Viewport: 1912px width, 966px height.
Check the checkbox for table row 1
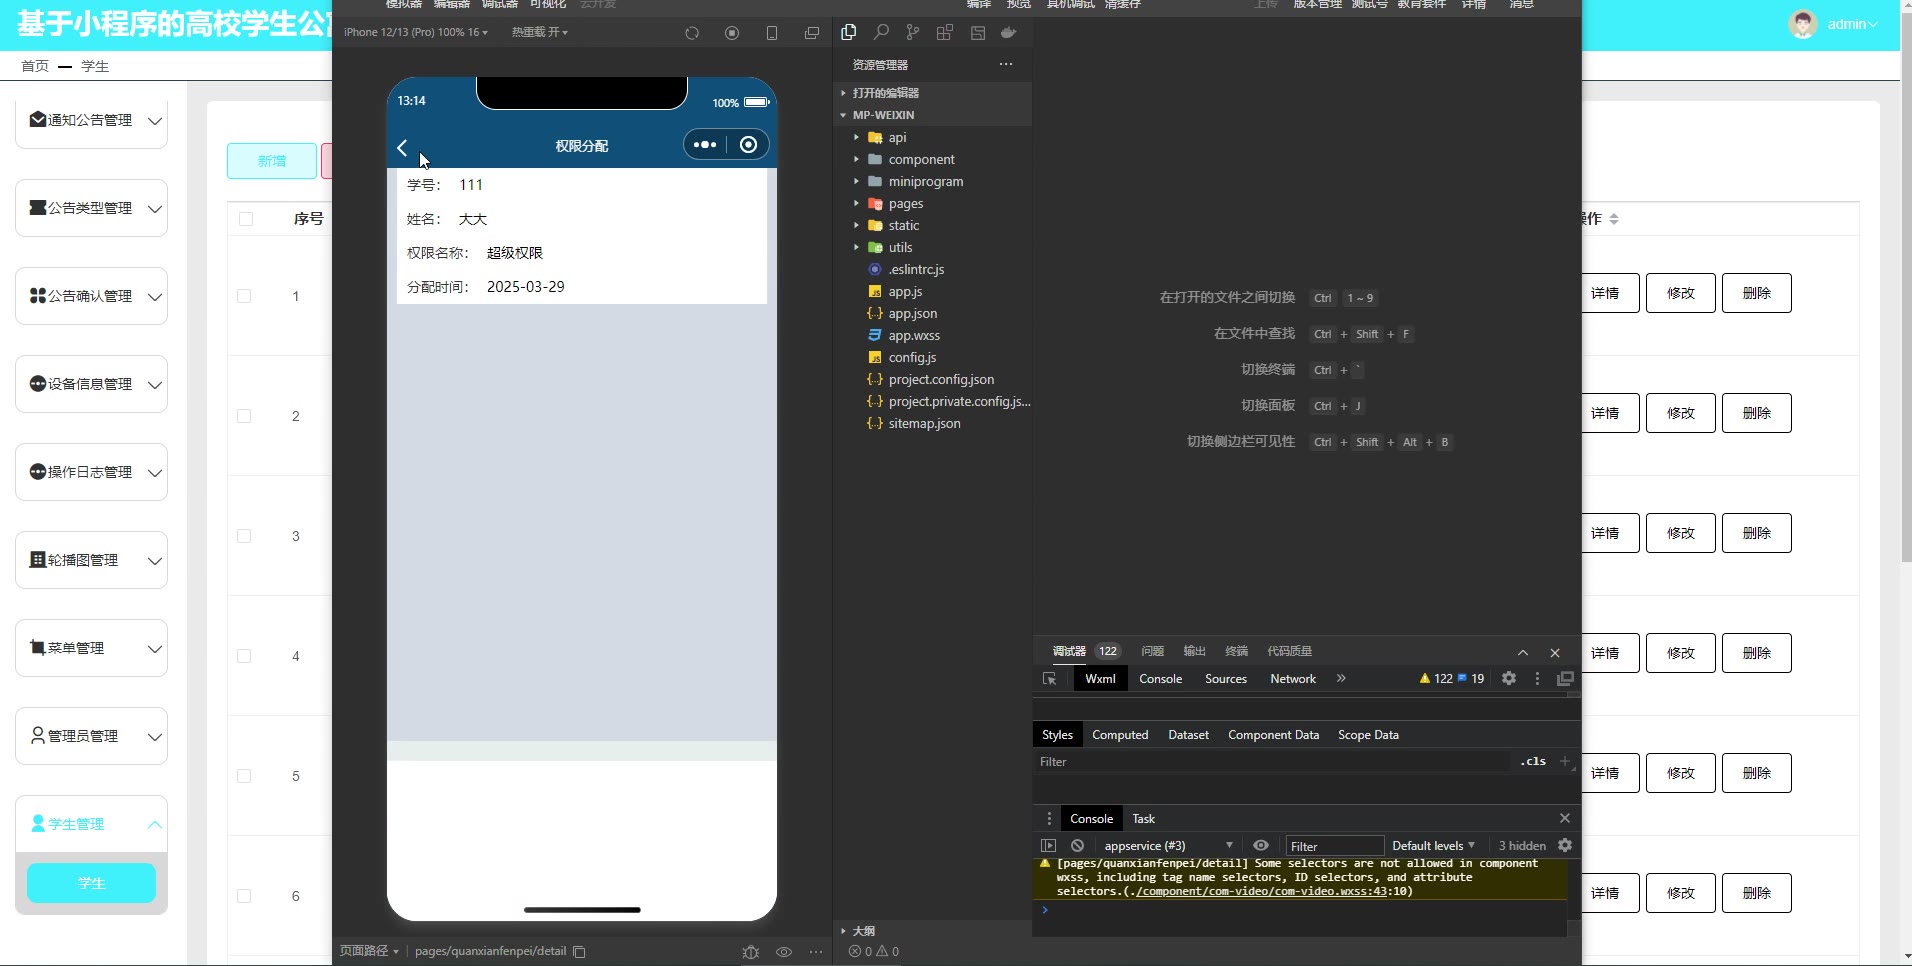point(244,296)
